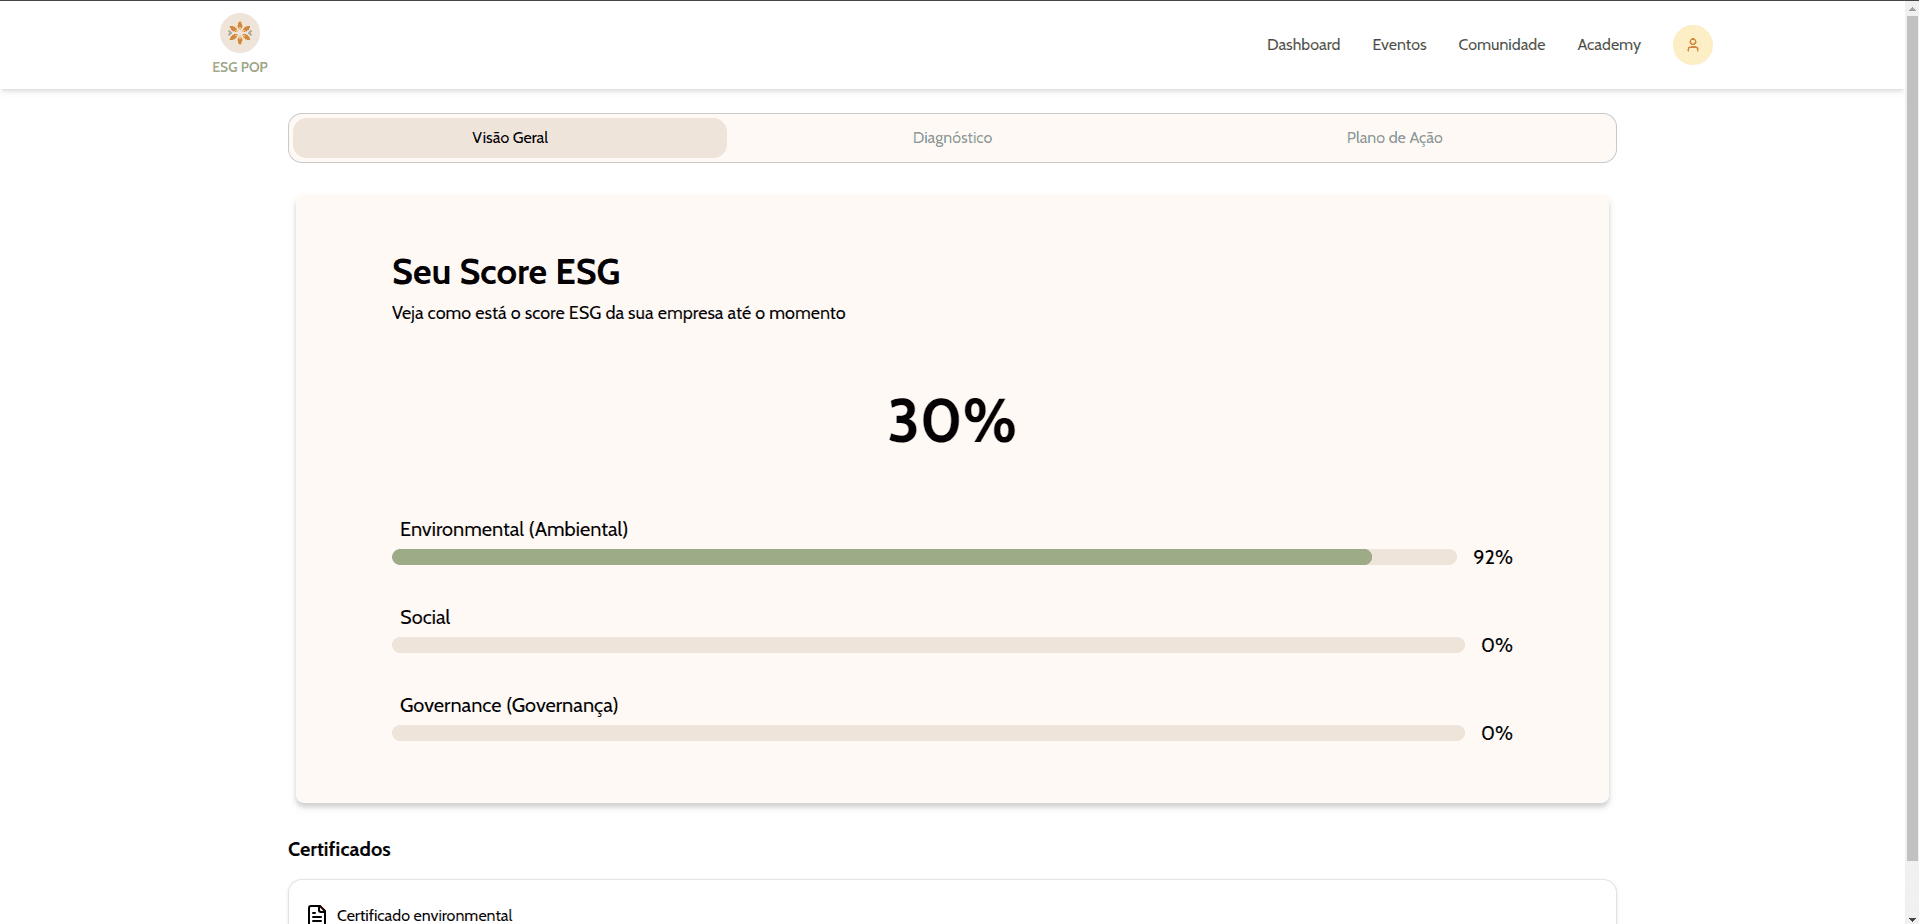The image size is (1919, 924).
Task: Select Comunidade in the header menu
Action: (1501, 45)
